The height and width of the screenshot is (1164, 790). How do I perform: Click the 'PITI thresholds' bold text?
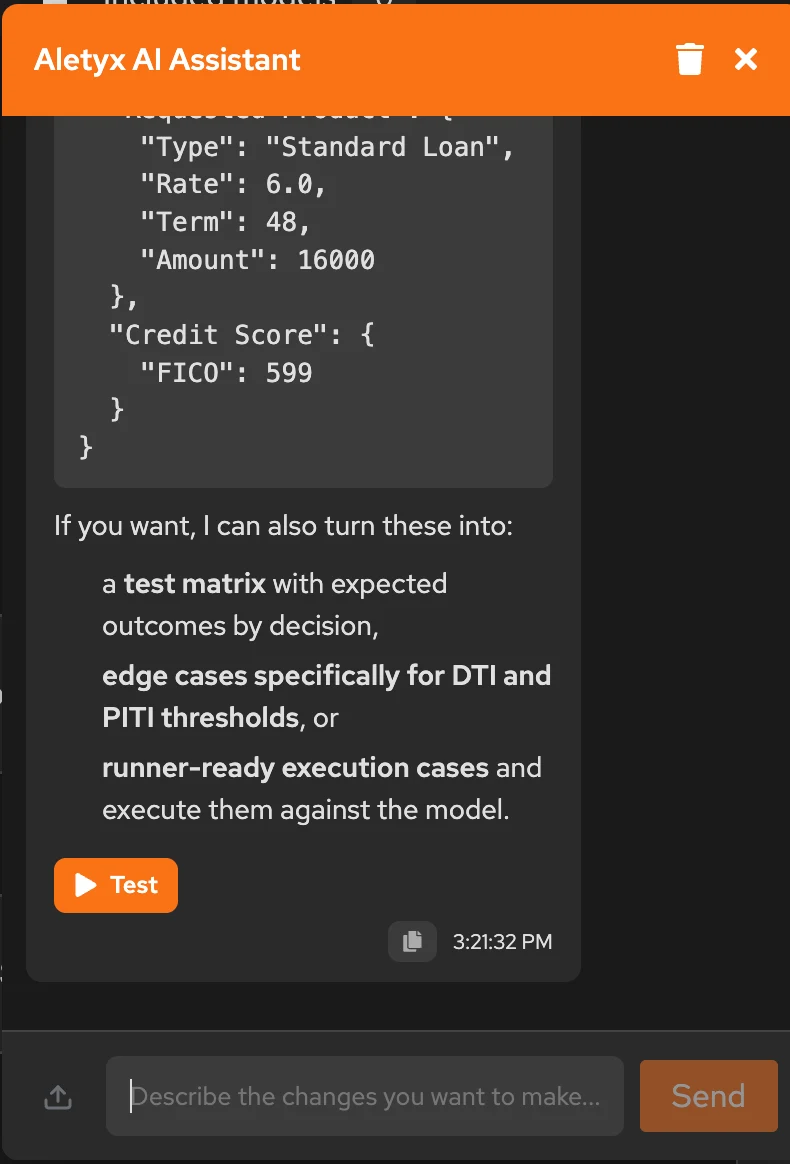[x=200, y=718]
